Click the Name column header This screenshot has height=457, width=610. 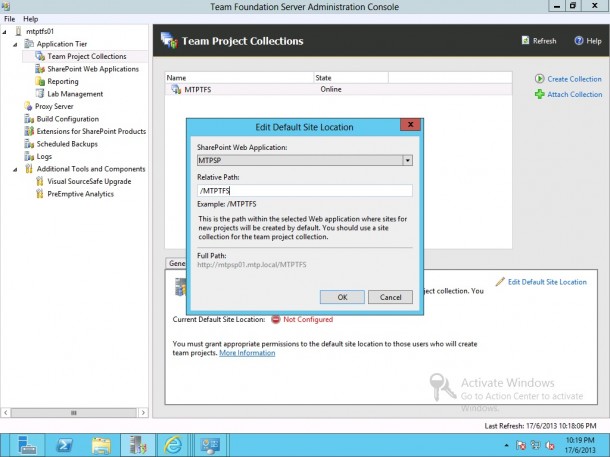pos(239,78)
